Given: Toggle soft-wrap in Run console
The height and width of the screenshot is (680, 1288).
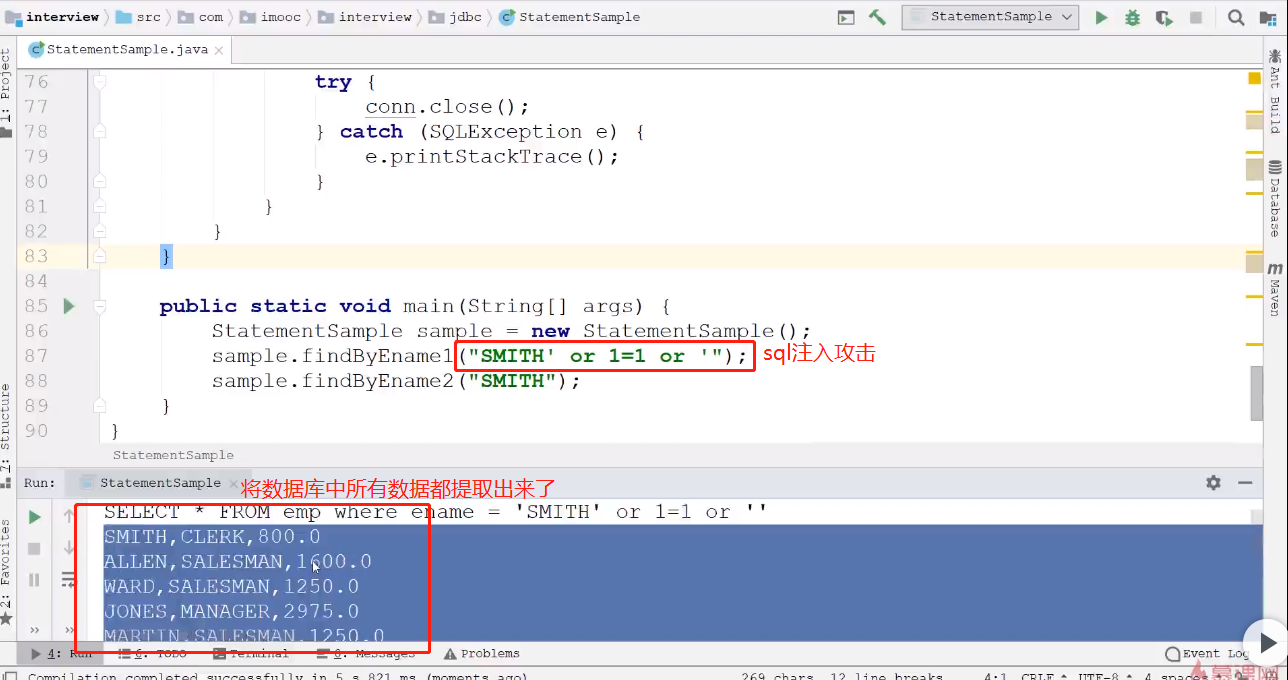Looking at the screenshot, I should (69, 579).
